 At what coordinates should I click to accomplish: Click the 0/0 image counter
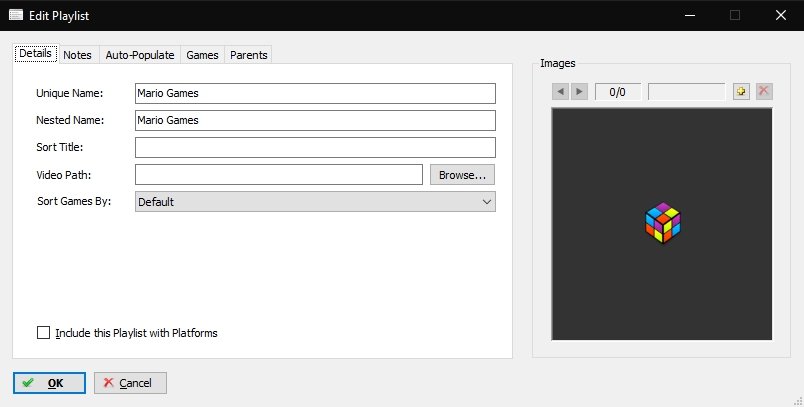(618, 92)
